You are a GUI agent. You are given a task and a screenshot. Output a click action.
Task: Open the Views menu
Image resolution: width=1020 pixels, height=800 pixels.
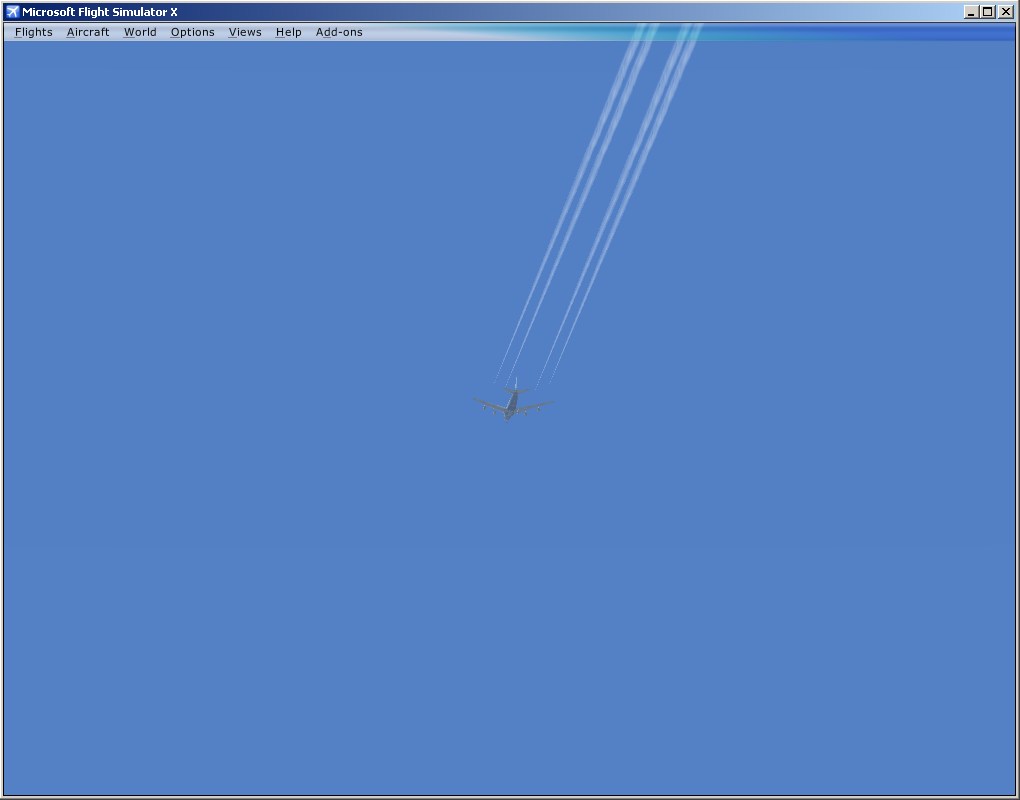click(x=245, y=32)
